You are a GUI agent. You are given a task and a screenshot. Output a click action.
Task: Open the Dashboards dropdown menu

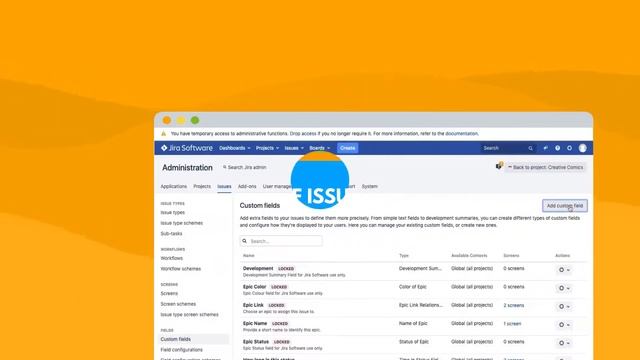235,148
